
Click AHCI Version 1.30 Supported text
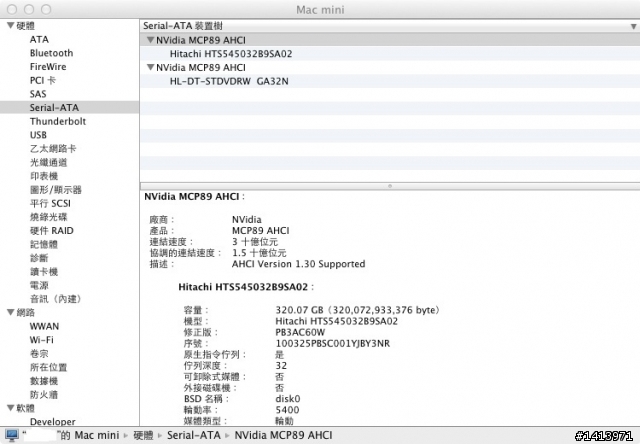point(298,264)
